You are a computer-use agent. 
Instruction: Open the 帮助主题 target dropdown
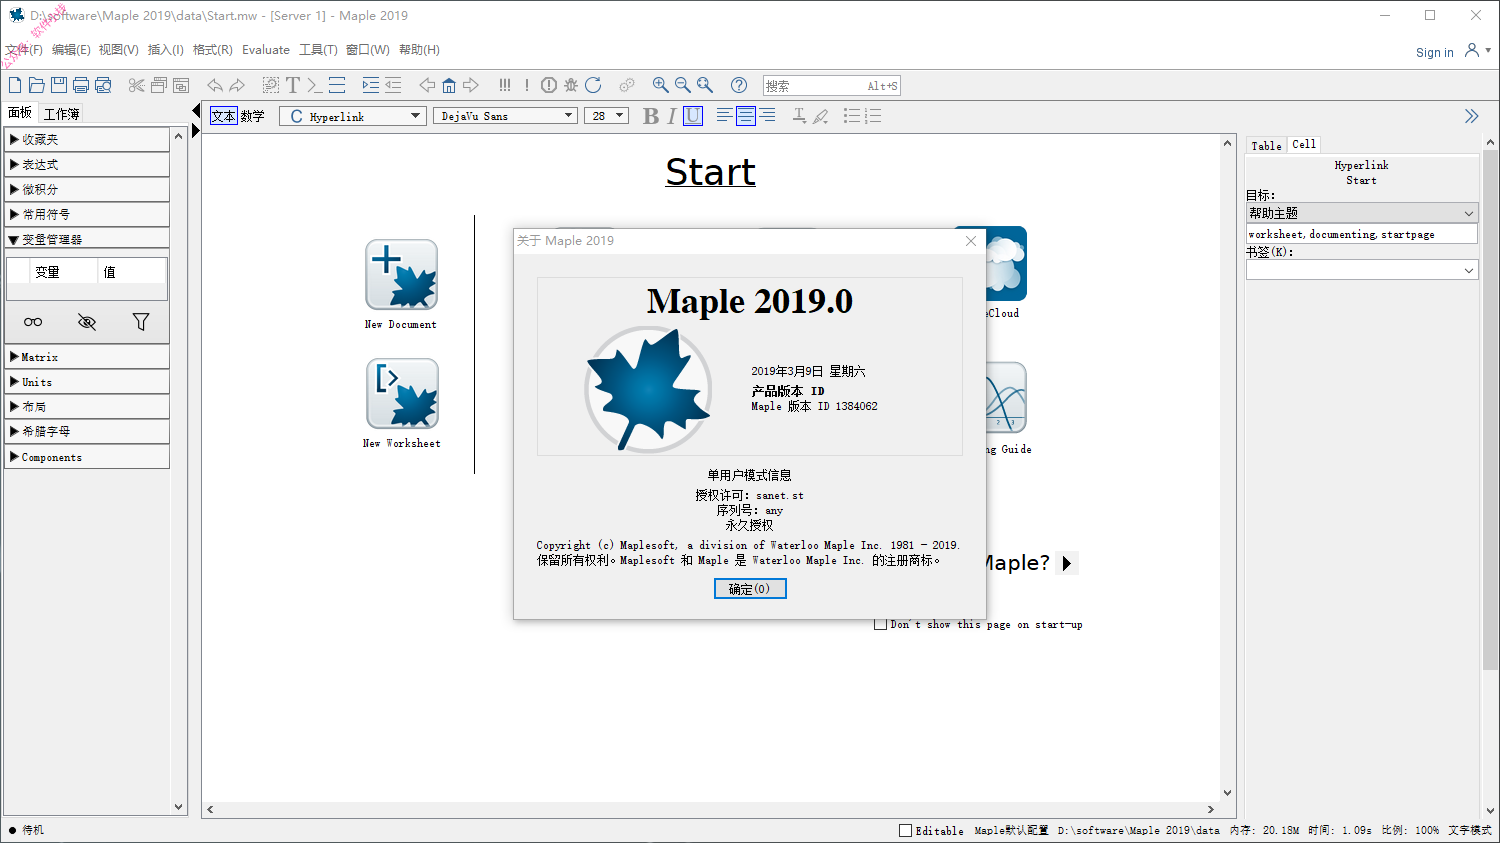1361,213
